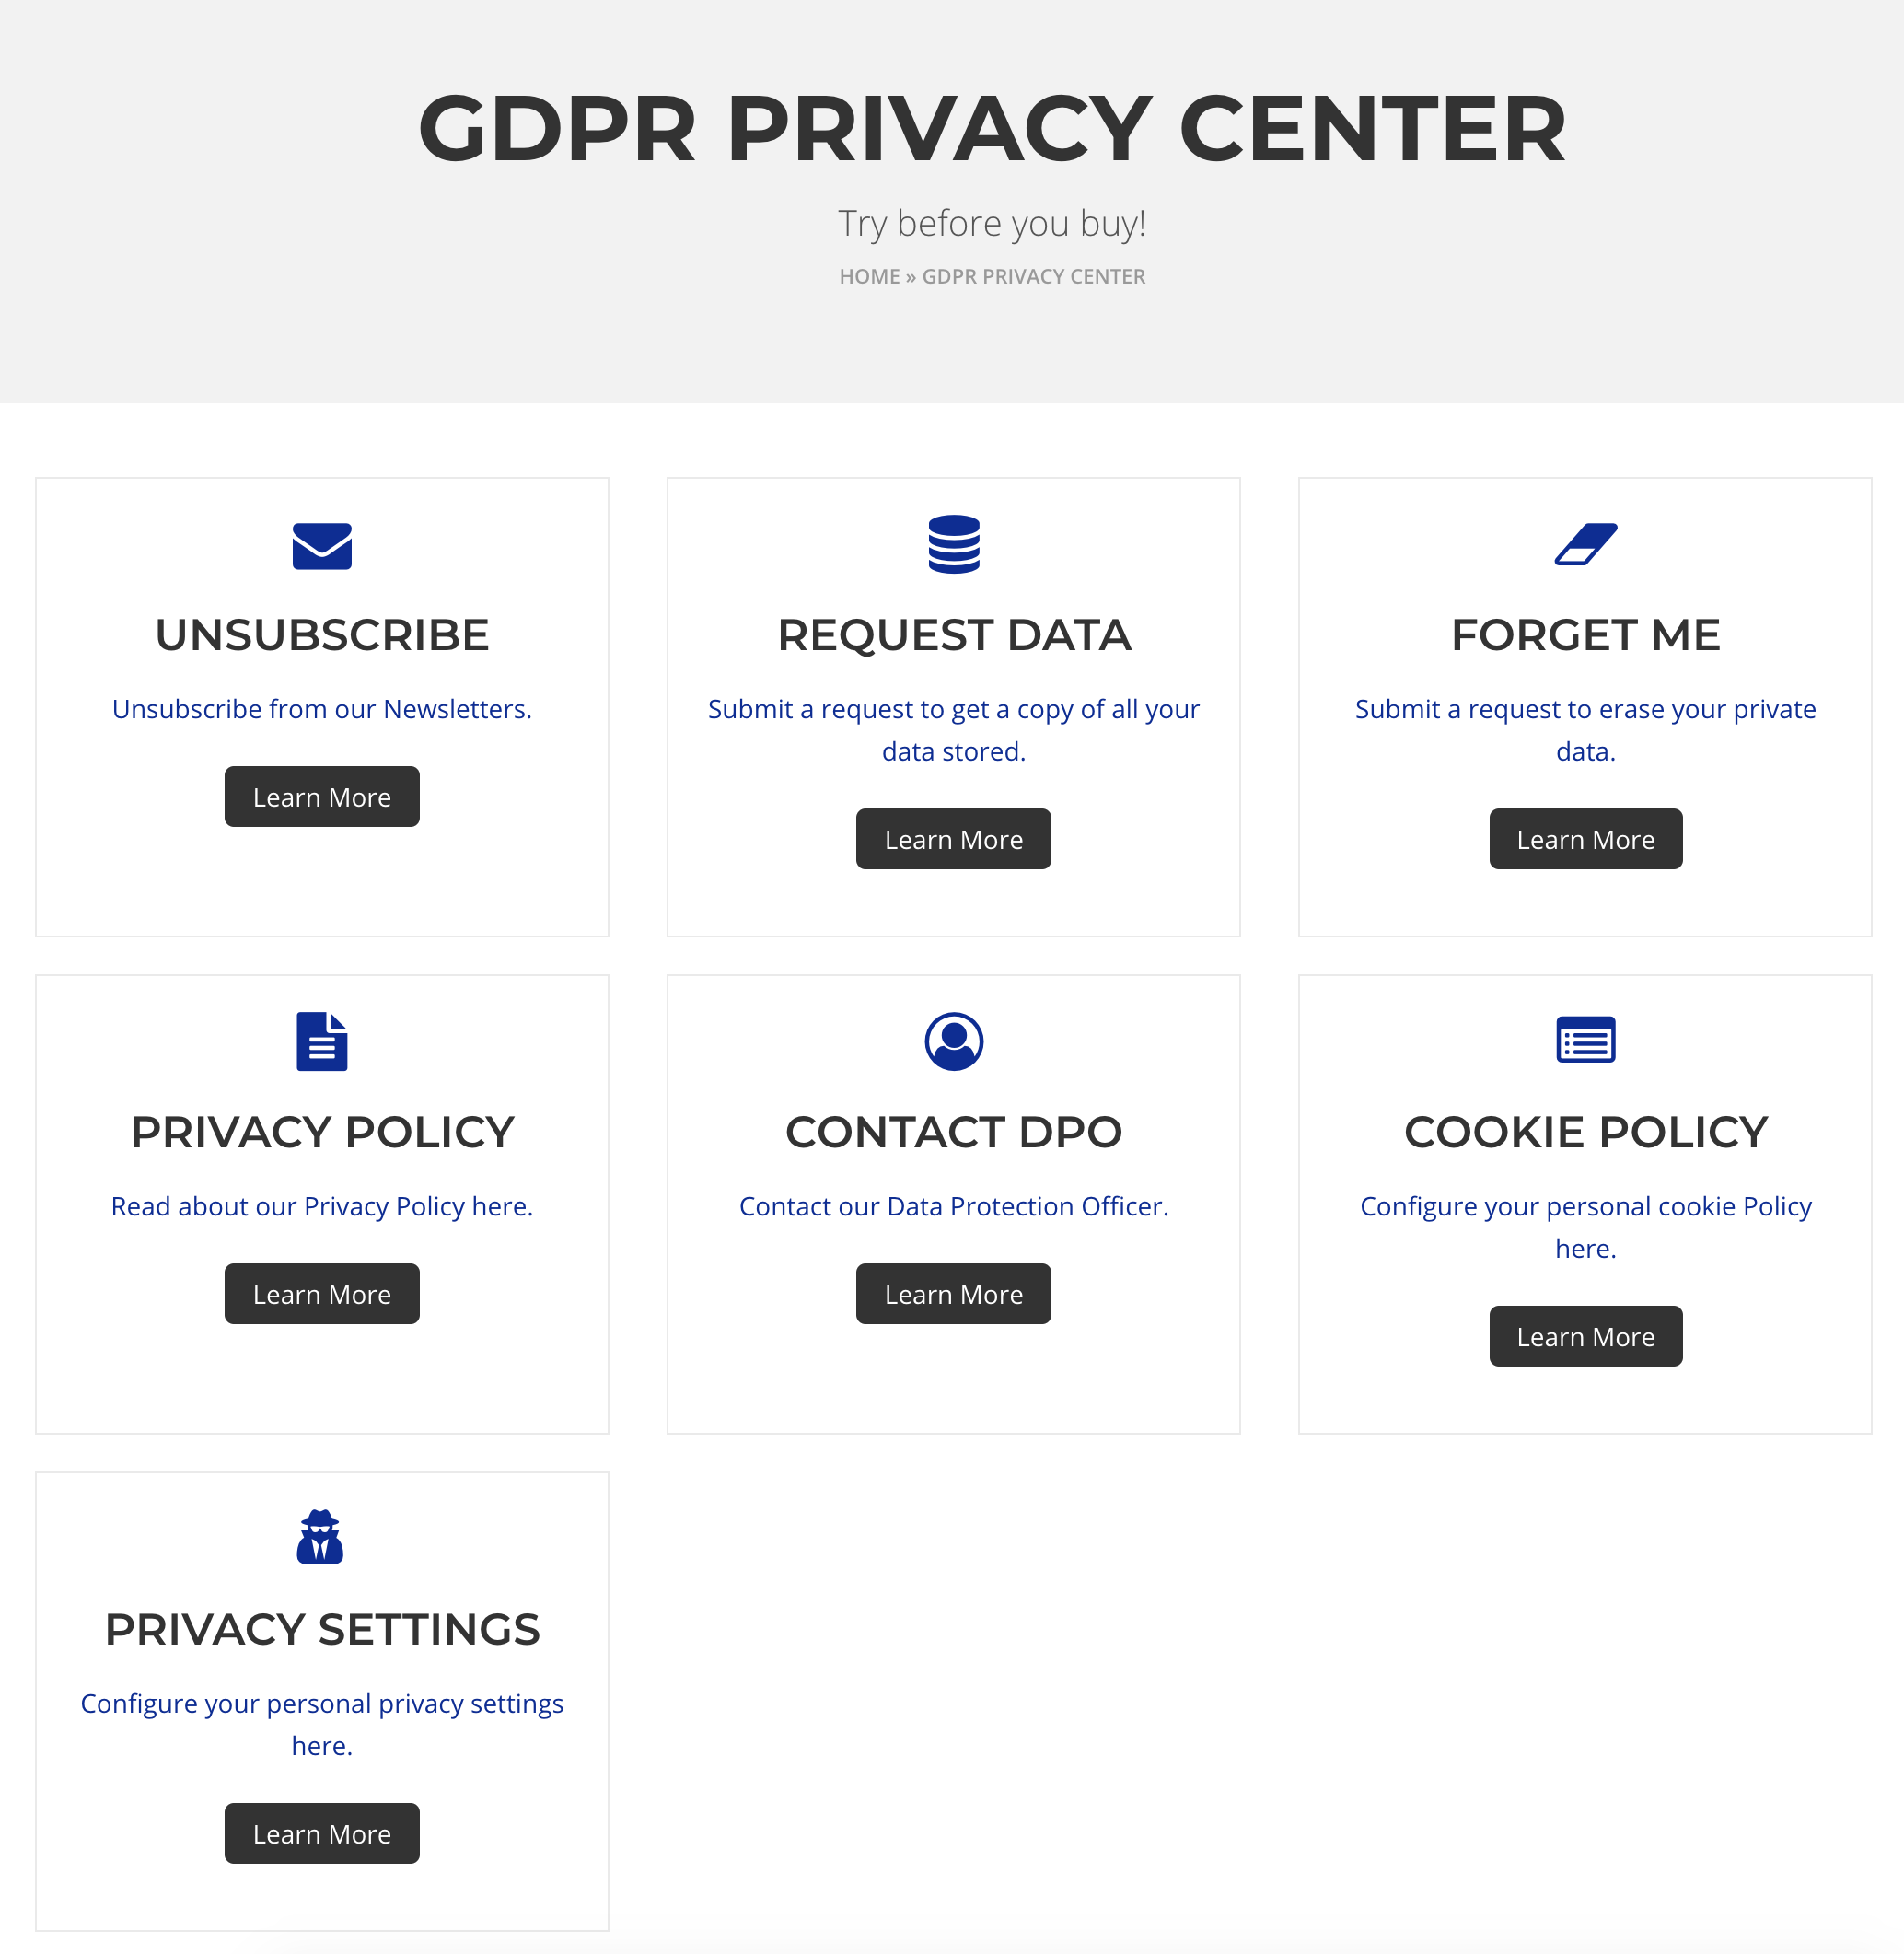Click Learn More under Forget Me

1585,839
